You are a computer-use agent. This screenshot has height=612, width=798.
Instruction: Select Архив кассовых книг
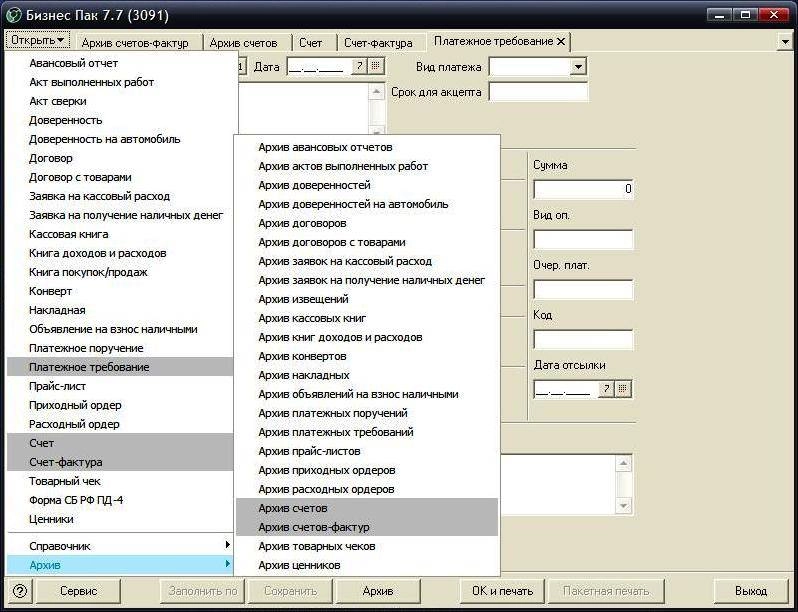coord(367,318)
